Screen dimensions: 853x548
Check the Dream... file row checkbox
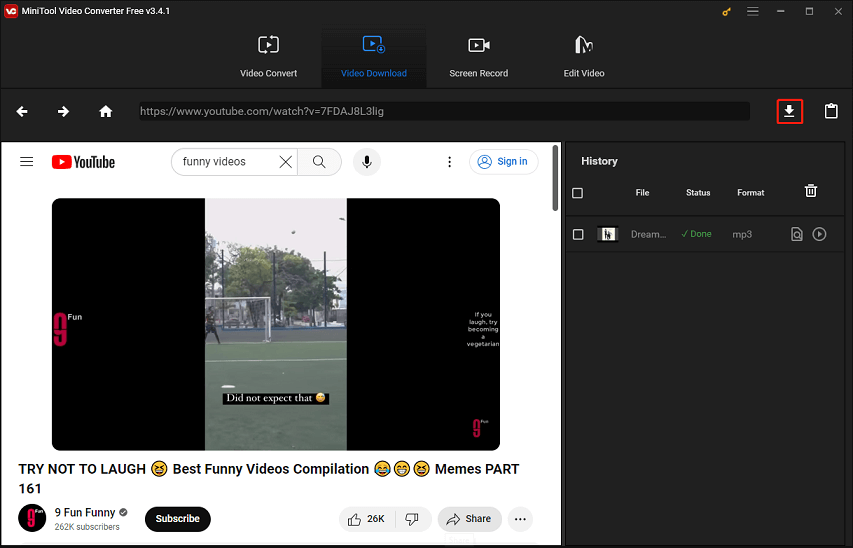pos(578,234)
